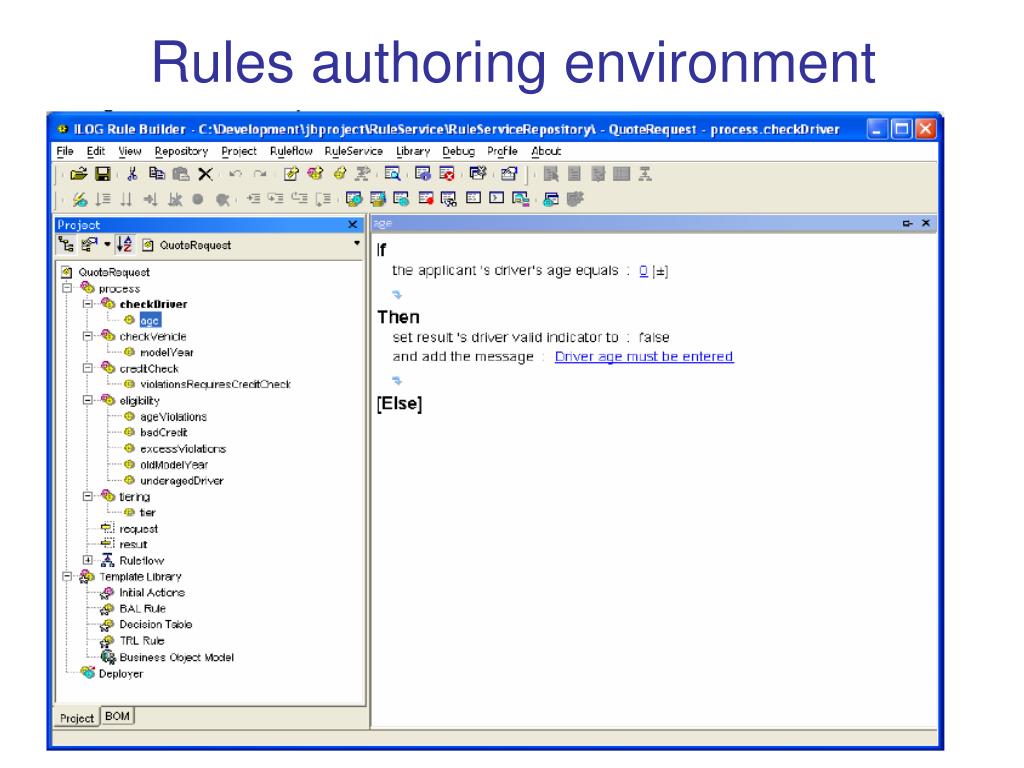The height and width of the screenshot is (768, 1024).
Task: Click the [±] operator toggle after age value
Action: [x=660, y=271]
